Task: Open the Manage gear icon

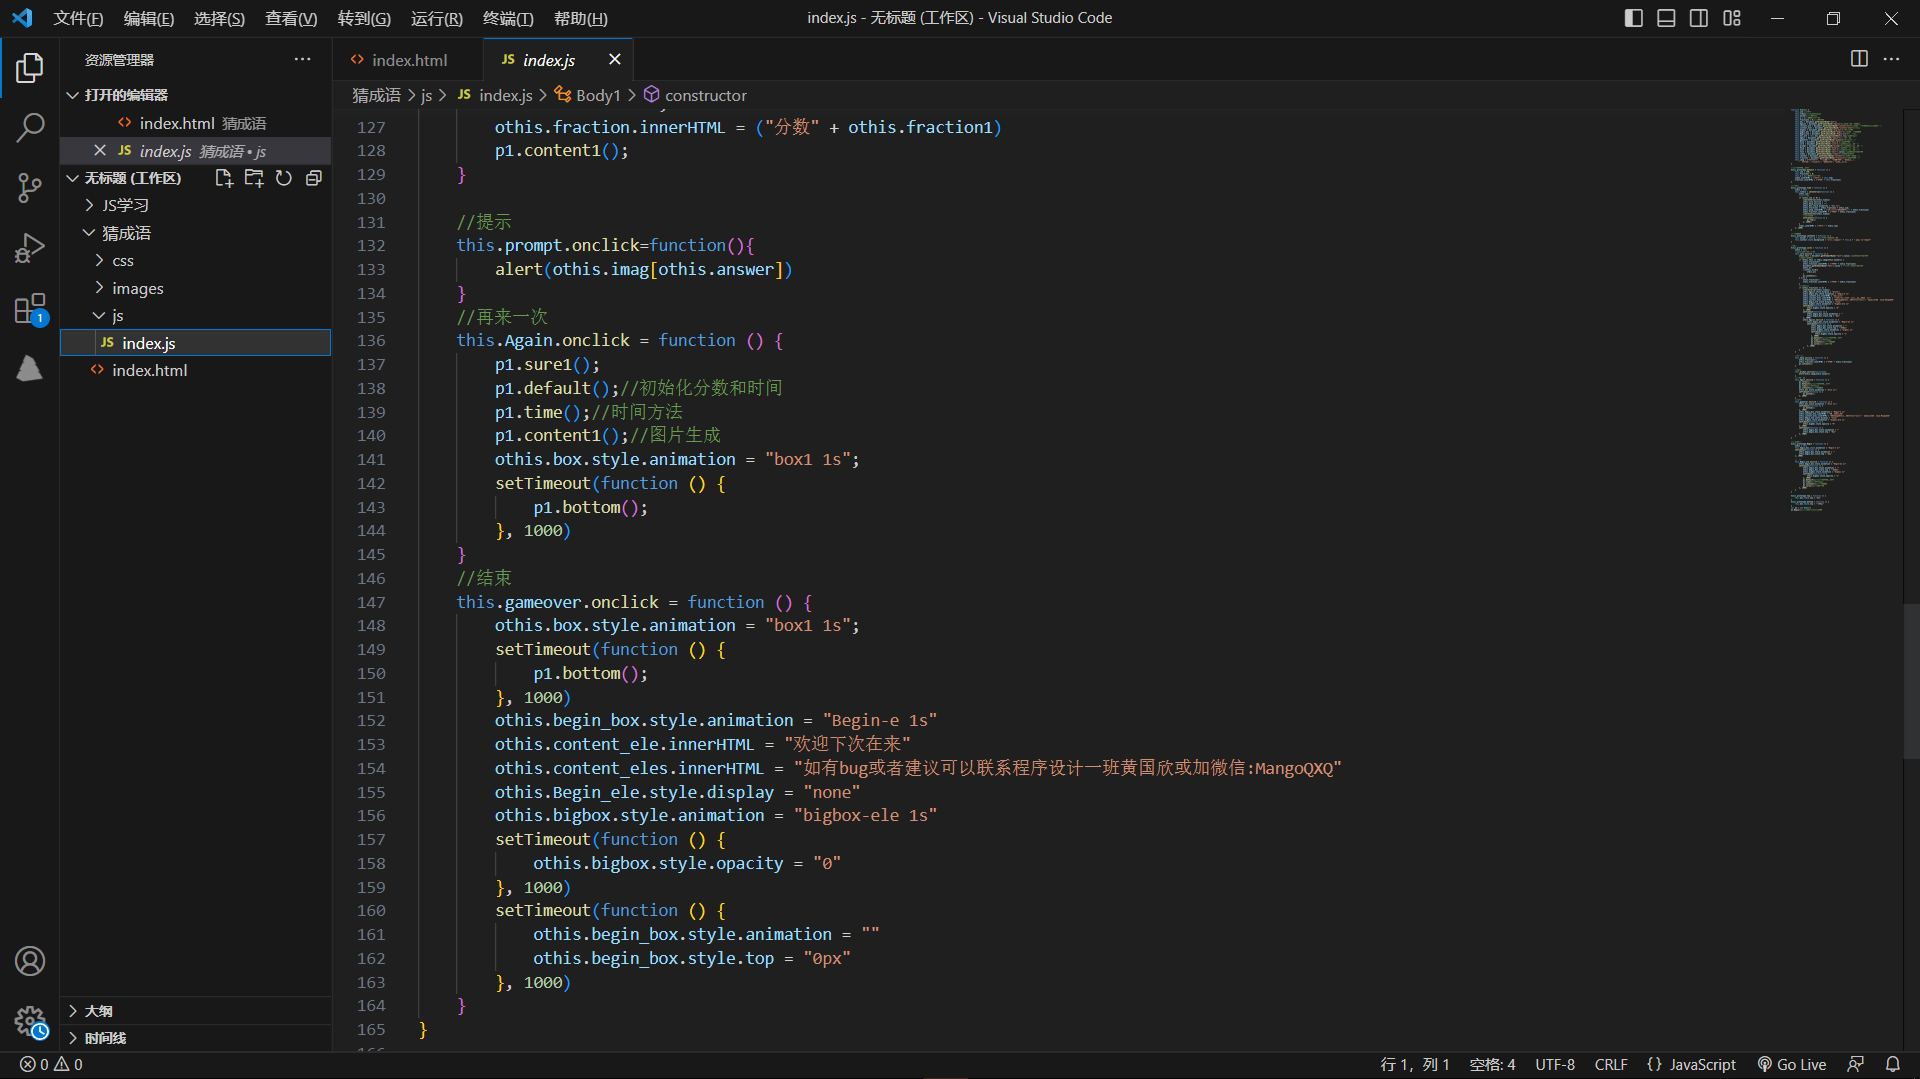Action: point(30,1022)
